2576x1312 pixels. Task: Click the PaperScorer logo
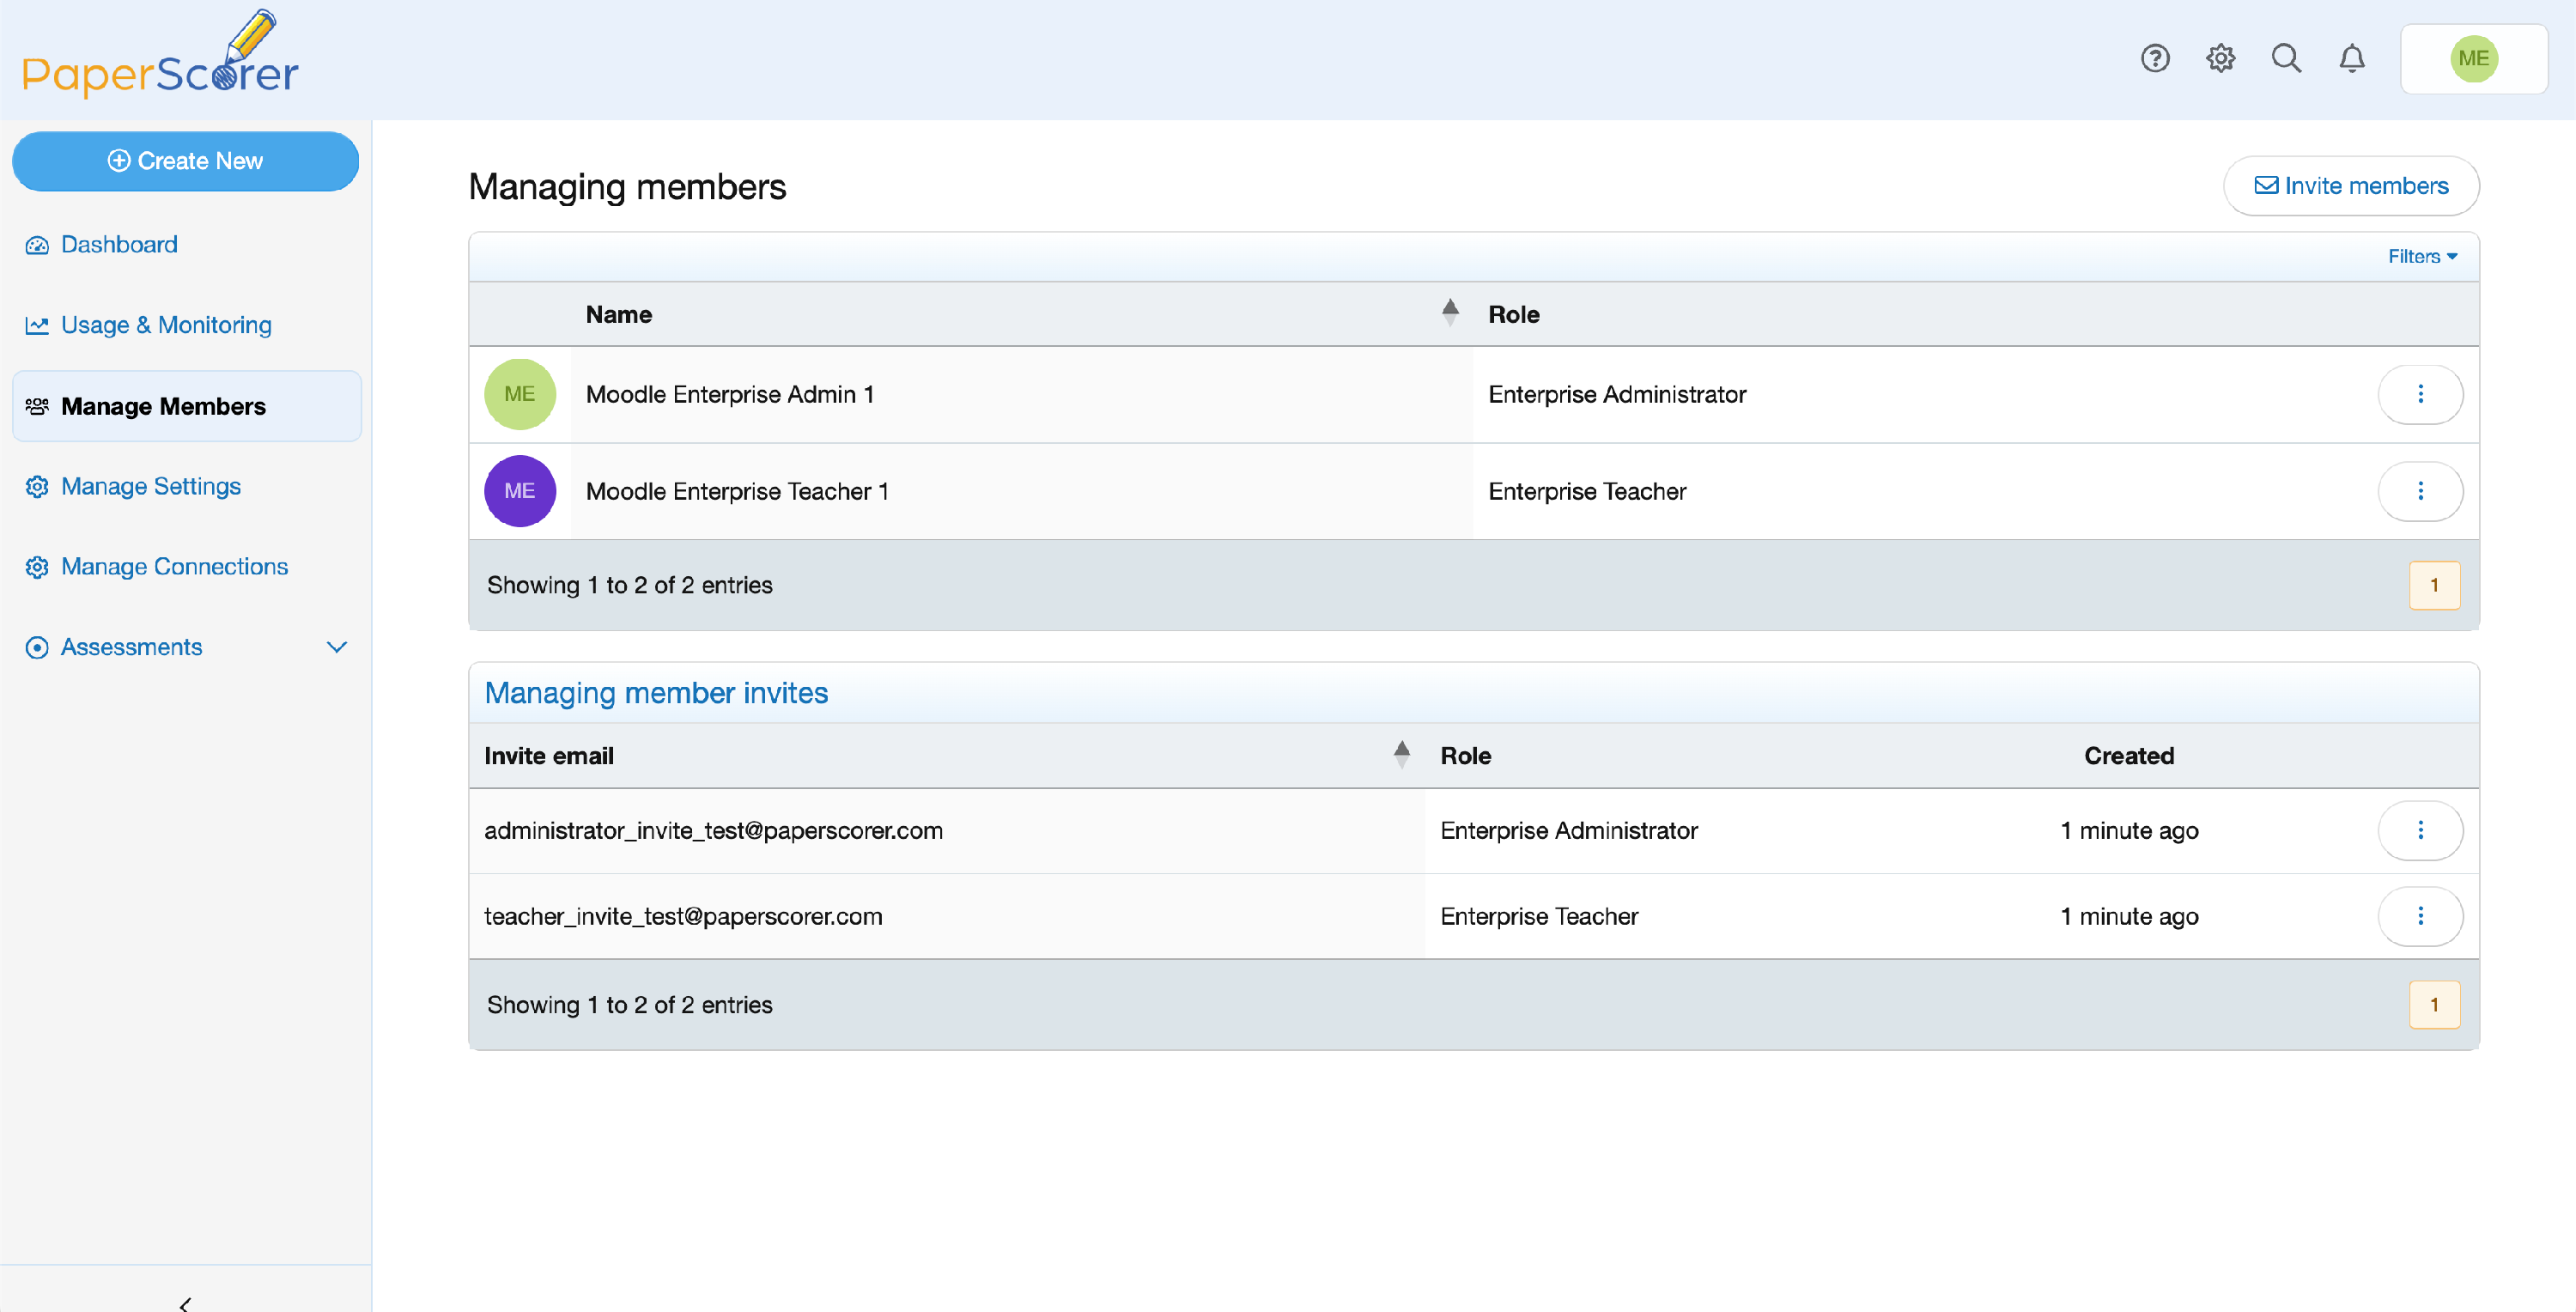click(160, 55)
